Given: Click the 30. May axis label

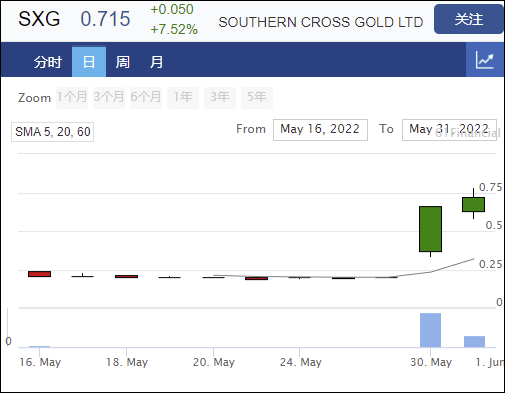Looking at the screenshot, I should click(x=431, y=362).
